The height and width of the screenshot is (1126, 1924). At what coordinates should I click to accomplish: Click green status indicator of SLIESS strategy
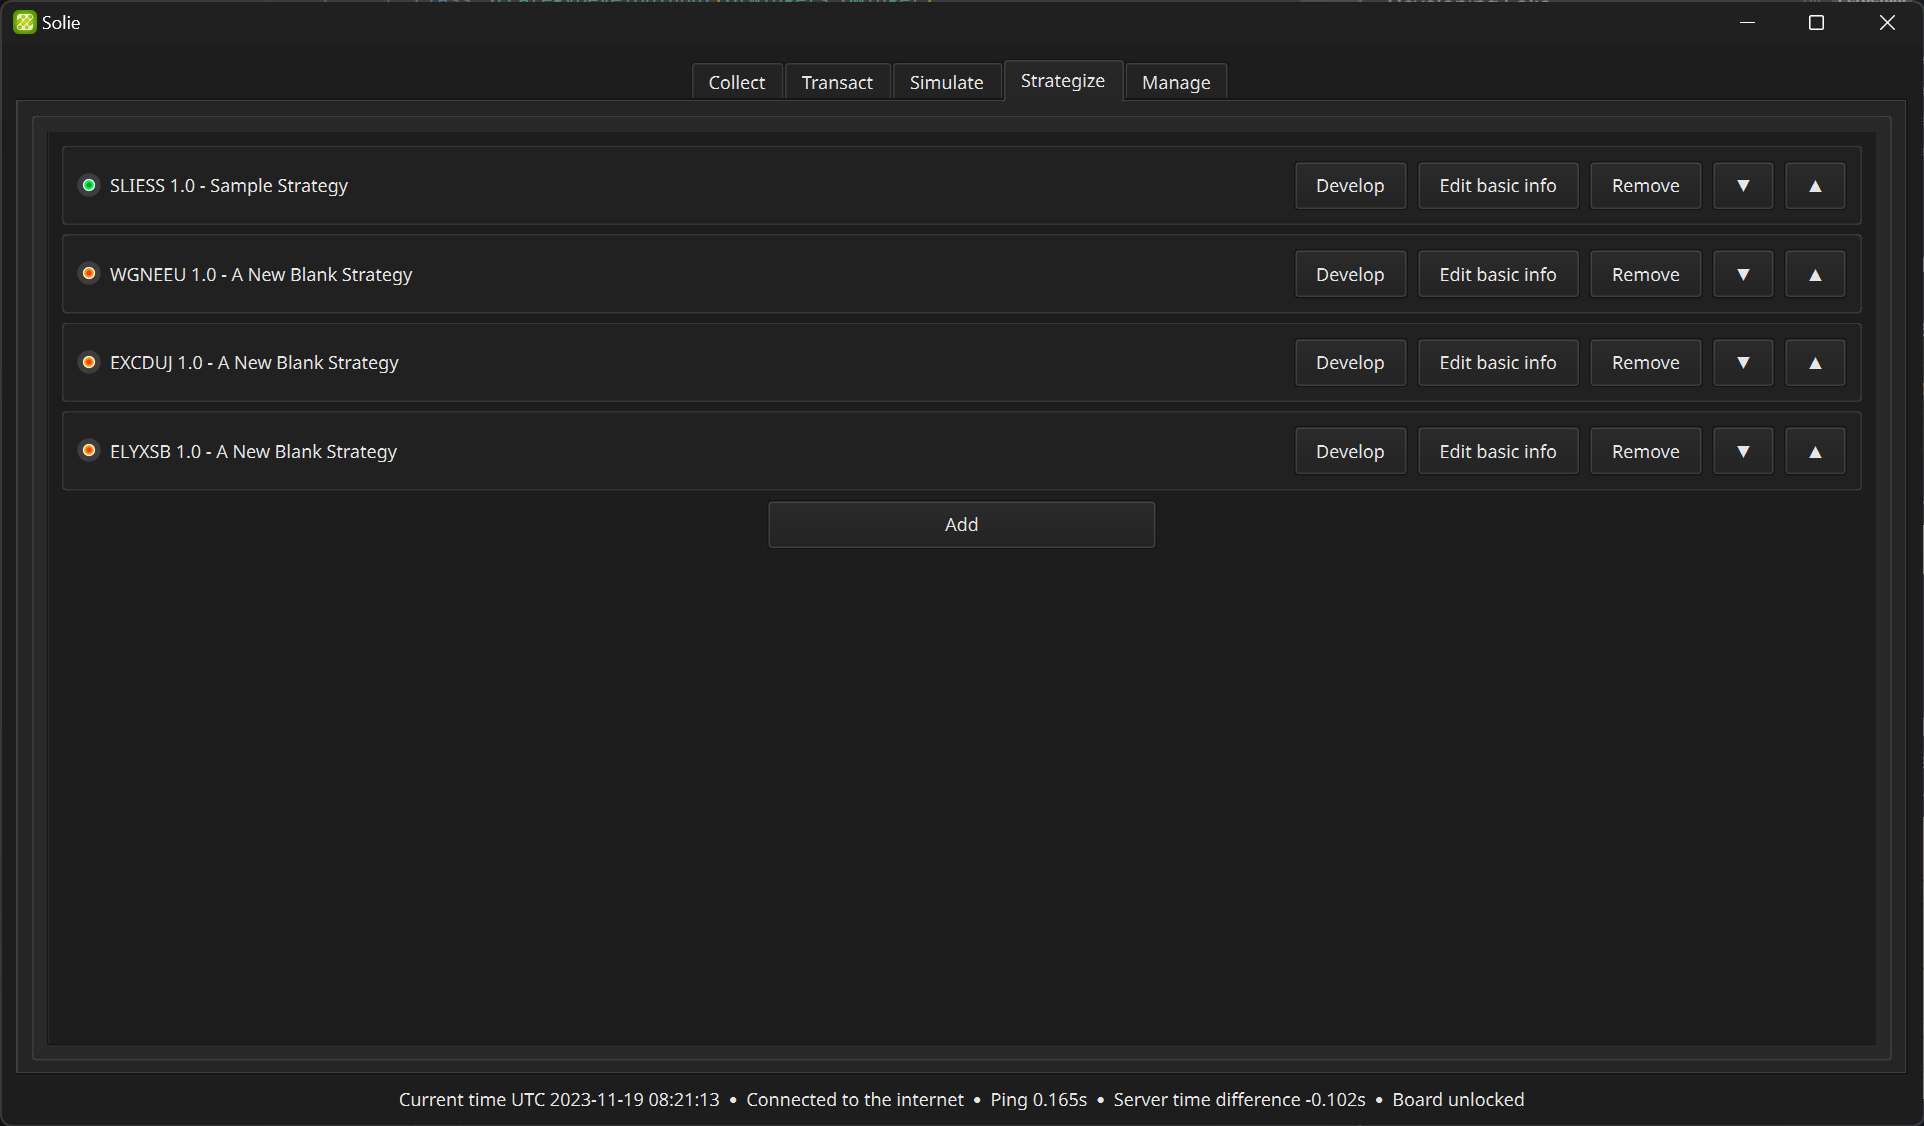[89, 185]
